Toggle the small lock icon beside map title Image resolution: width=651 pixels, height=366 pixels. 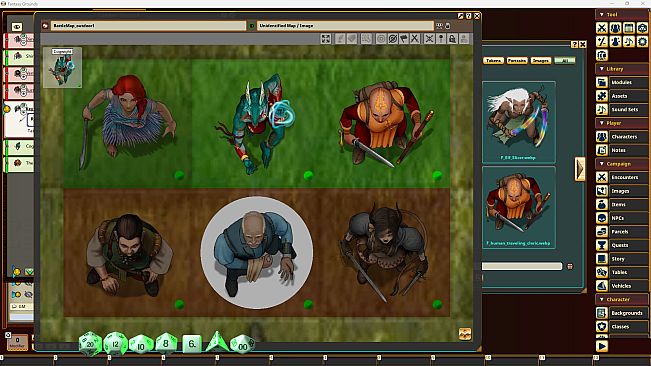click(448, 26)
